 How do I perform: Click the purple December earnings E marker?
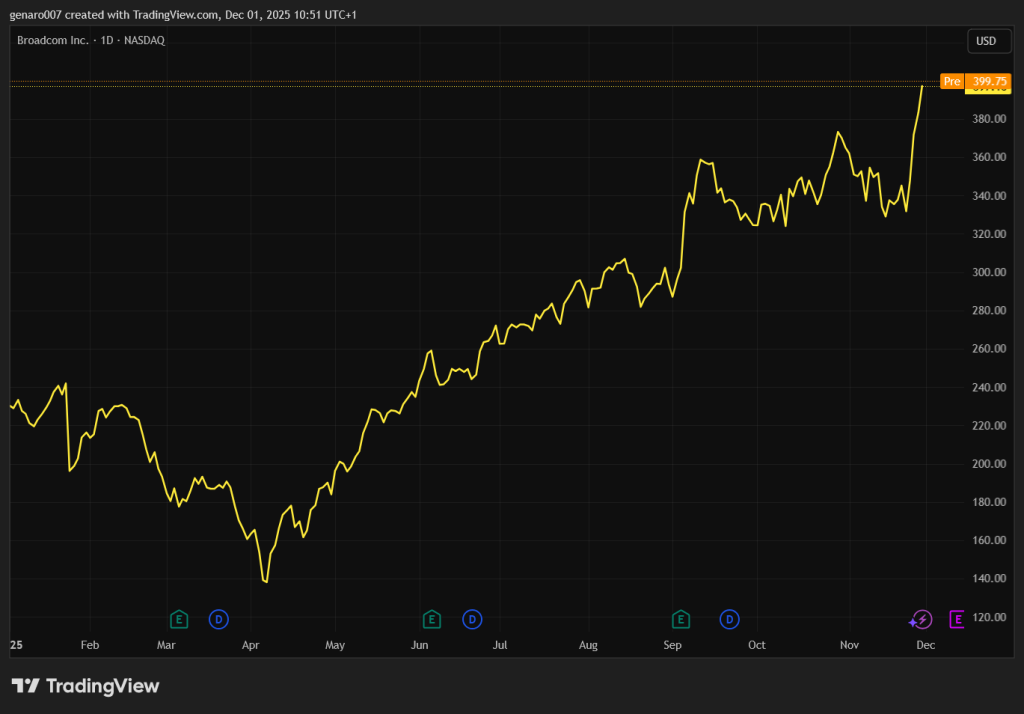(x=956, y=620)
